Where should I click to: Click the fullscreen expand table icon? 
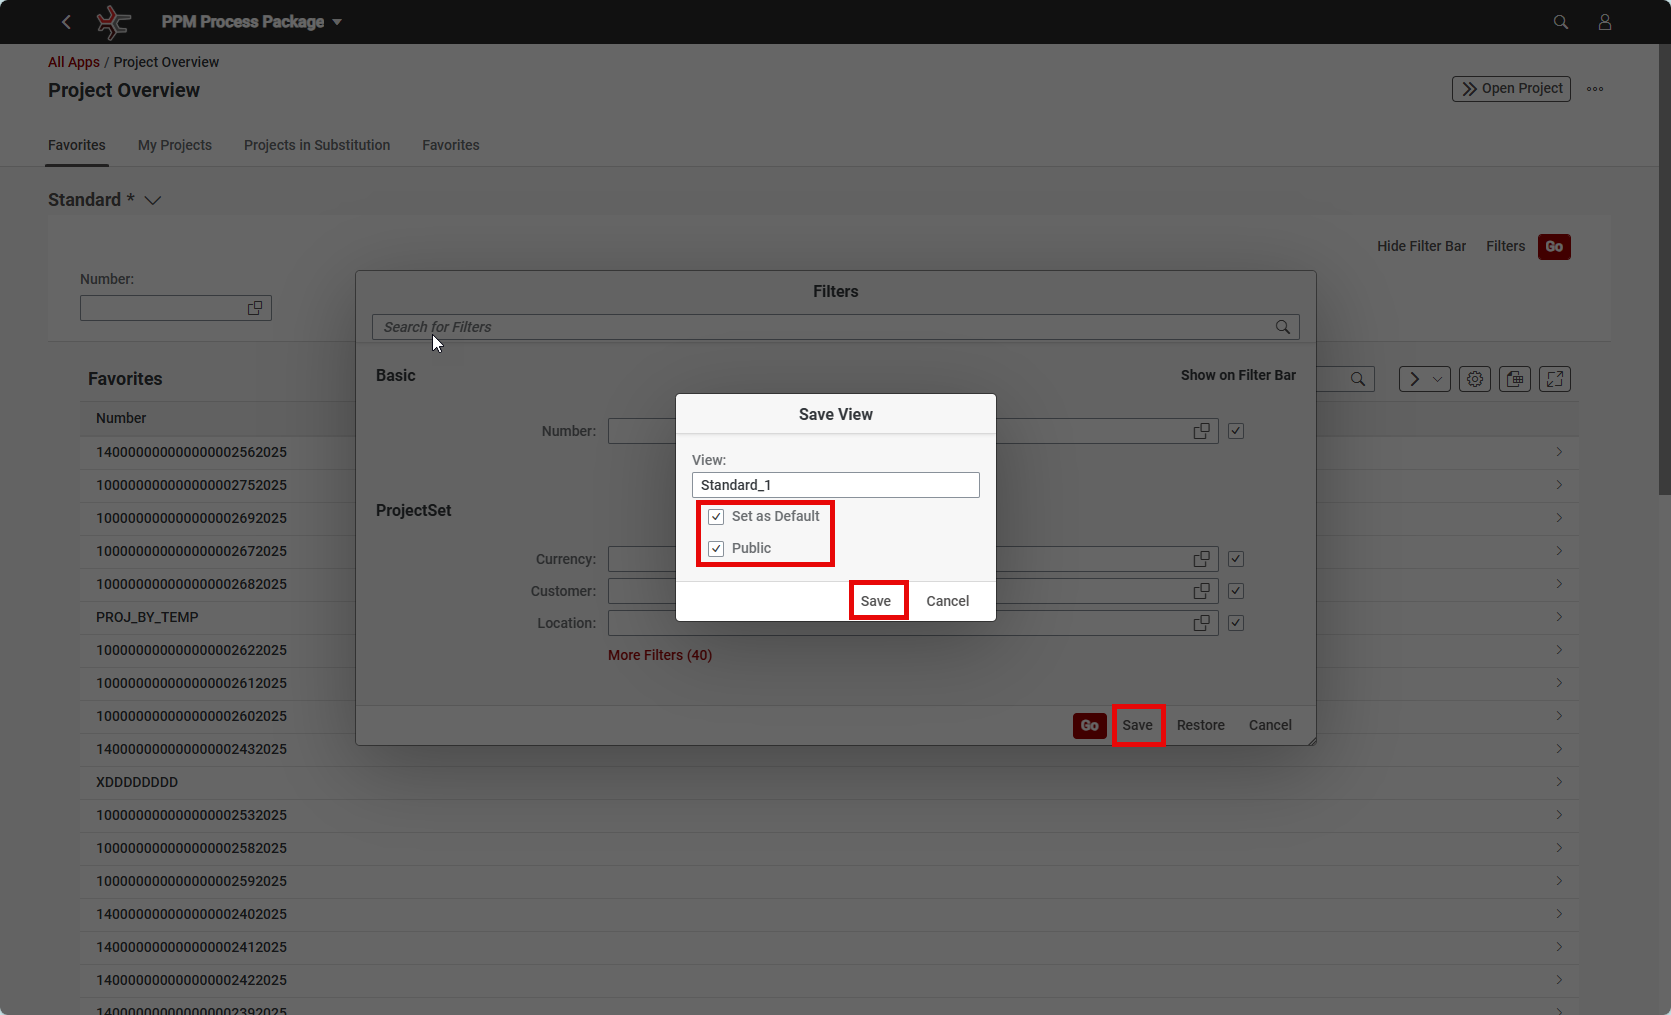click(1554, 379)
